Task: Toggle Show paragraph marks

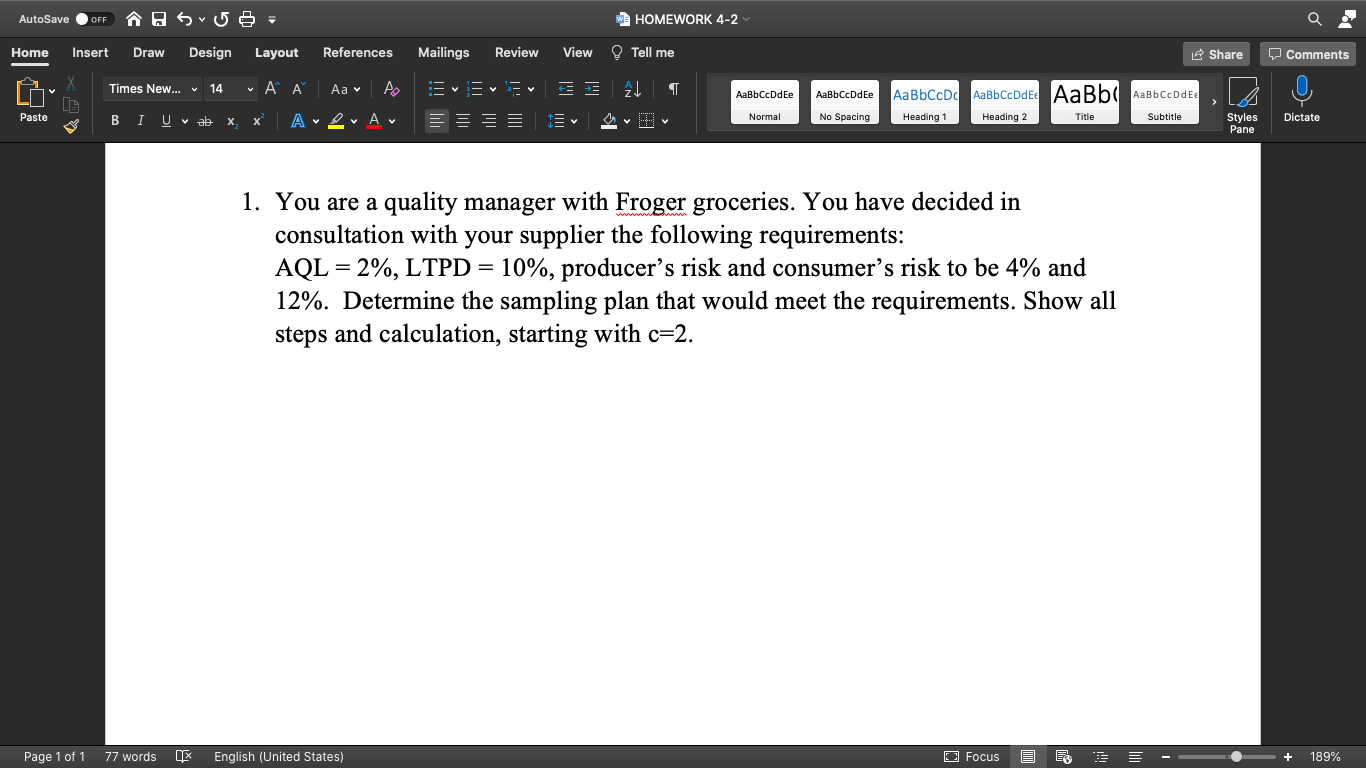Action: tap(674, 89)
